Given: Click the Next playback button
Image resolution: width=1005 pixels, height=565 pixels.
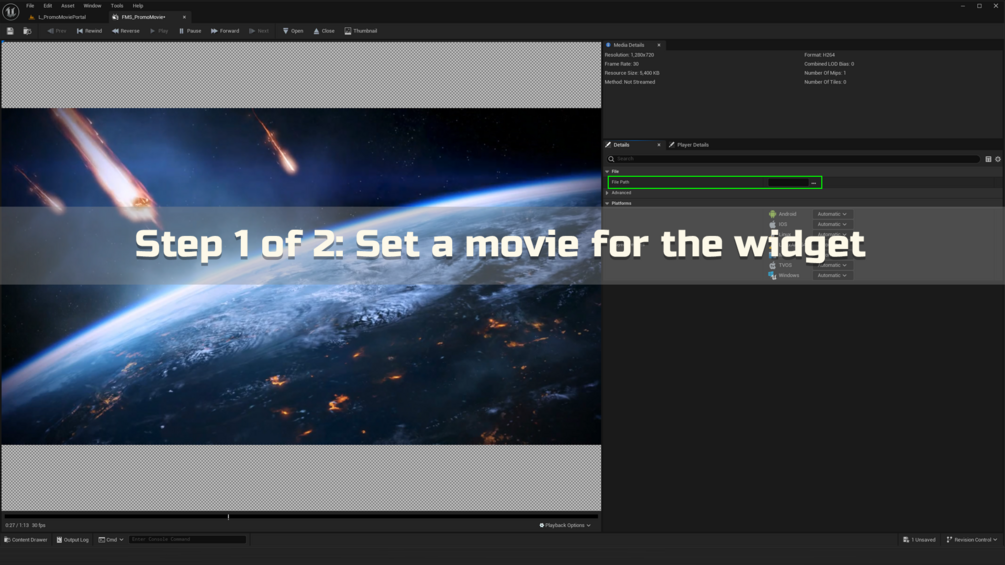Looking at the screenshot, I should [x=259, y=31].
